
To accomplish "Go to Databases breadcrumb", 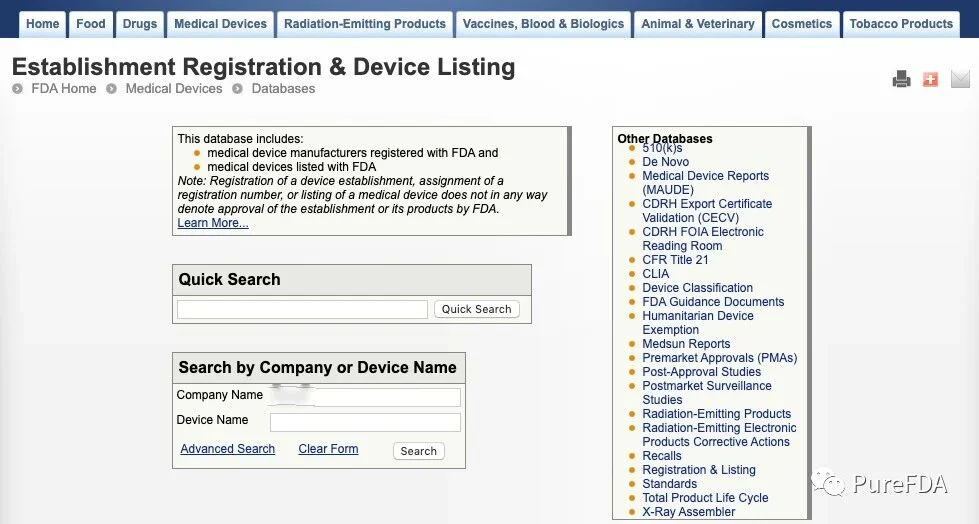I will tap(283, 89).
